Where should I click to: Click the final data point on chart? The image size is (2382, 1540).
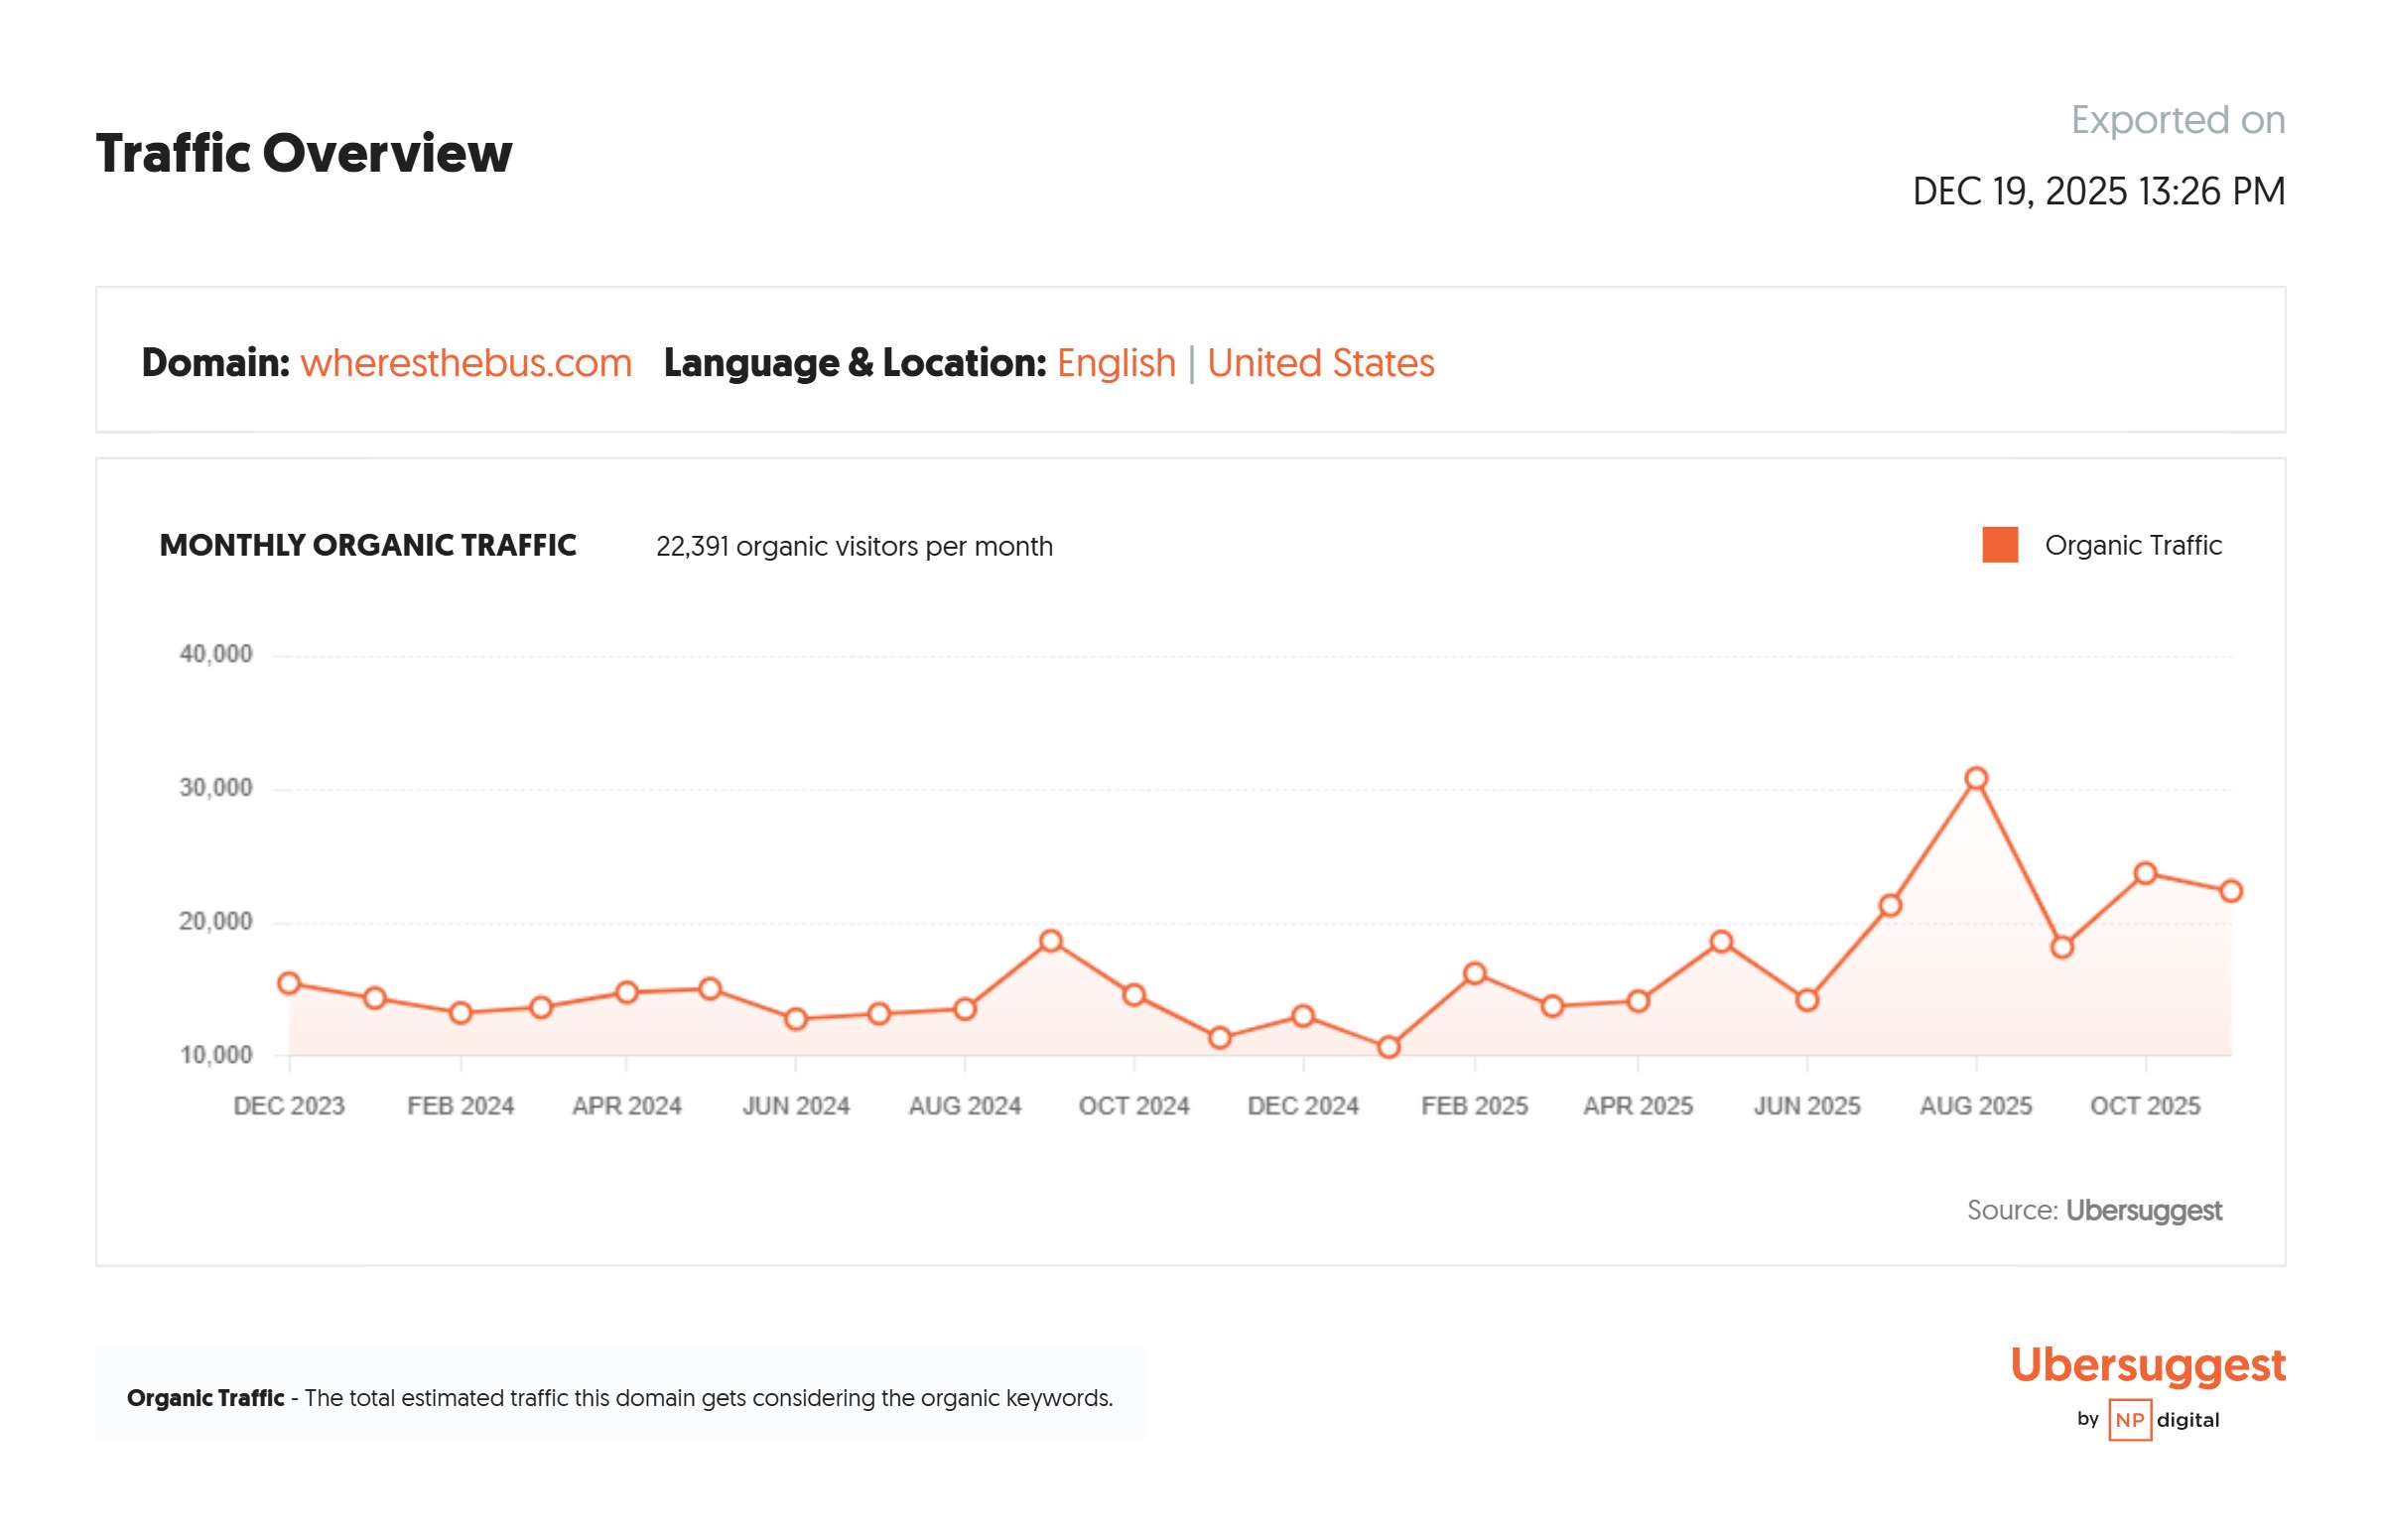click(2230, 891)
